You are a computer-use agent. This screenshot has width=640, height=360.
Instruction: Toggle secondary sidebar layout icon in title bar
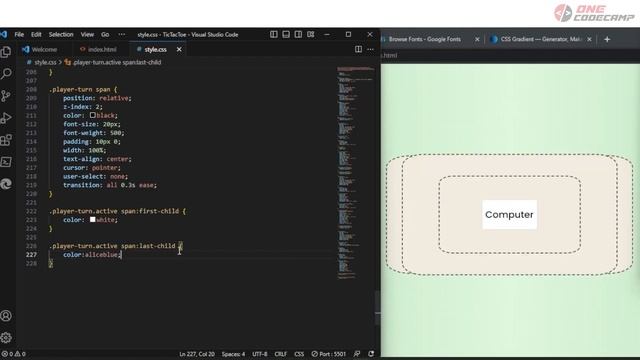coord(298,35)
